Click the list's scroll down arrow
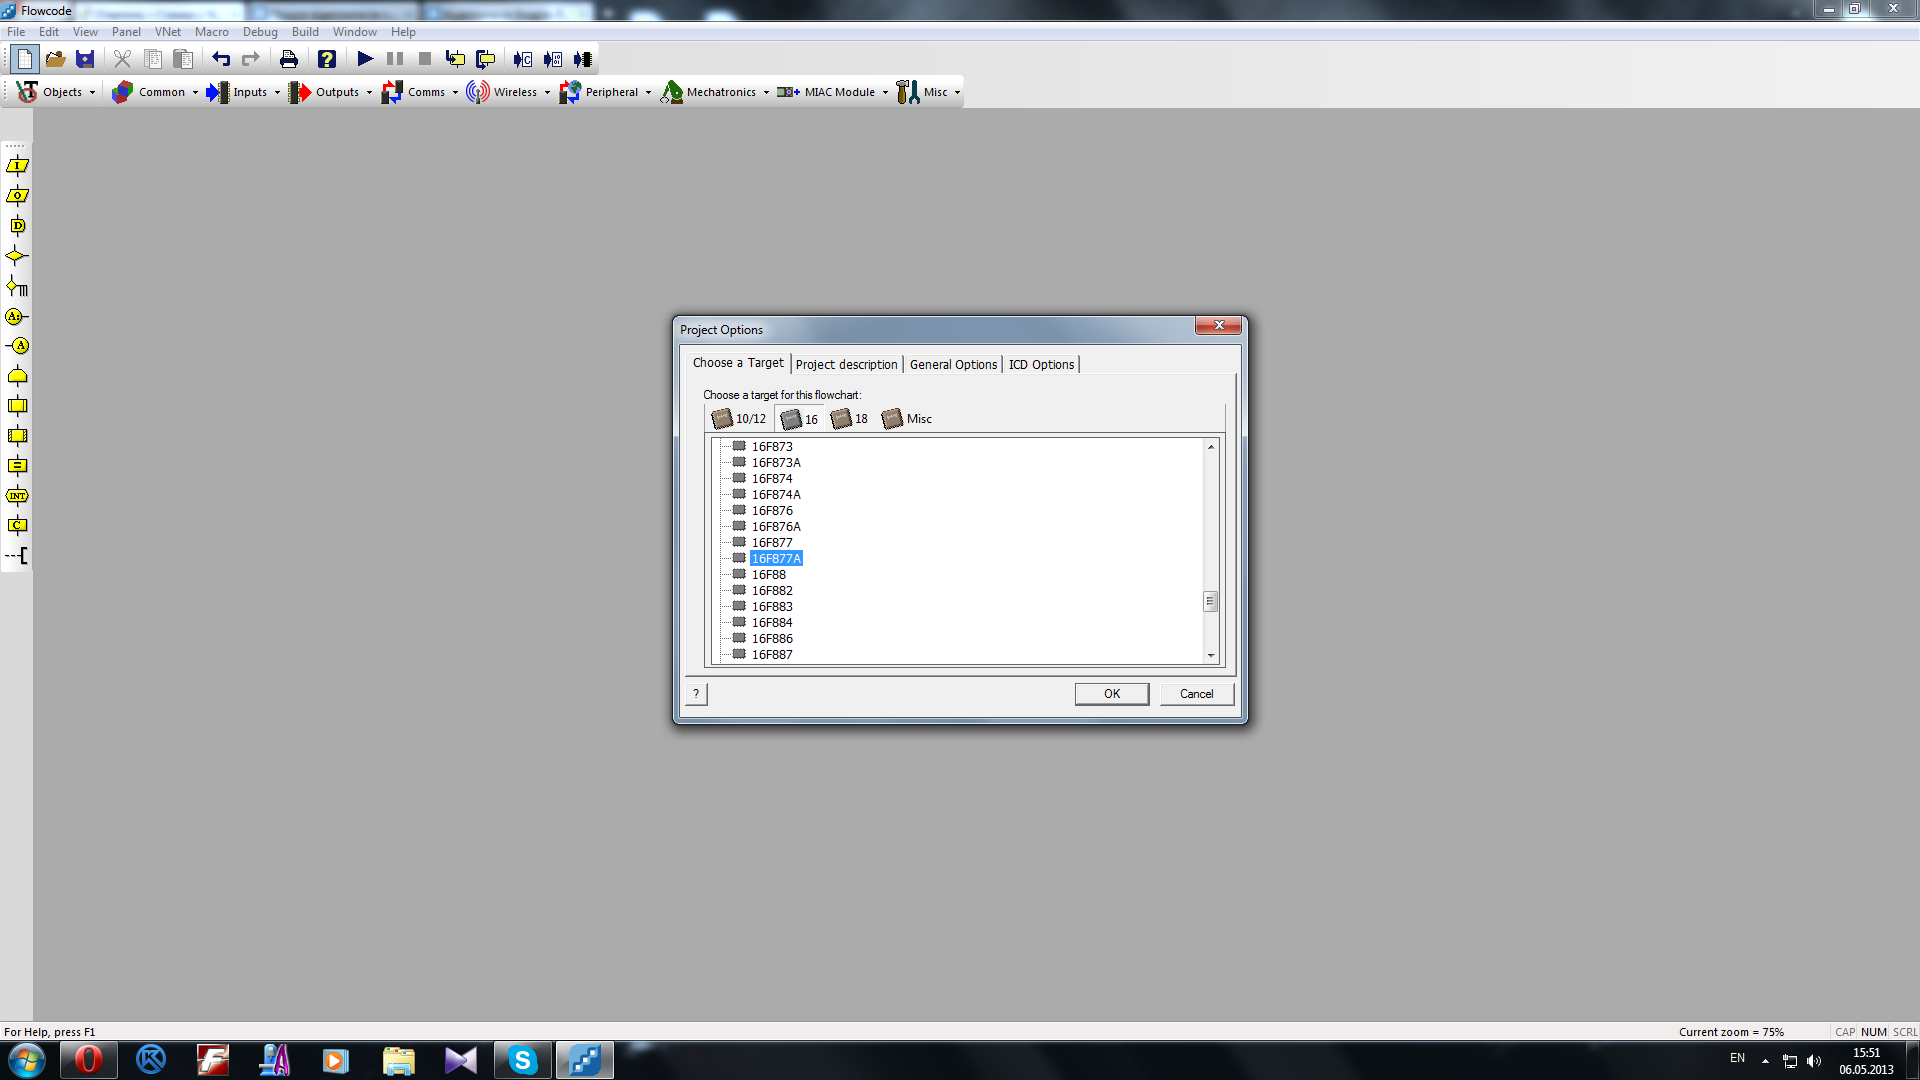 [x=1210, y=655]
